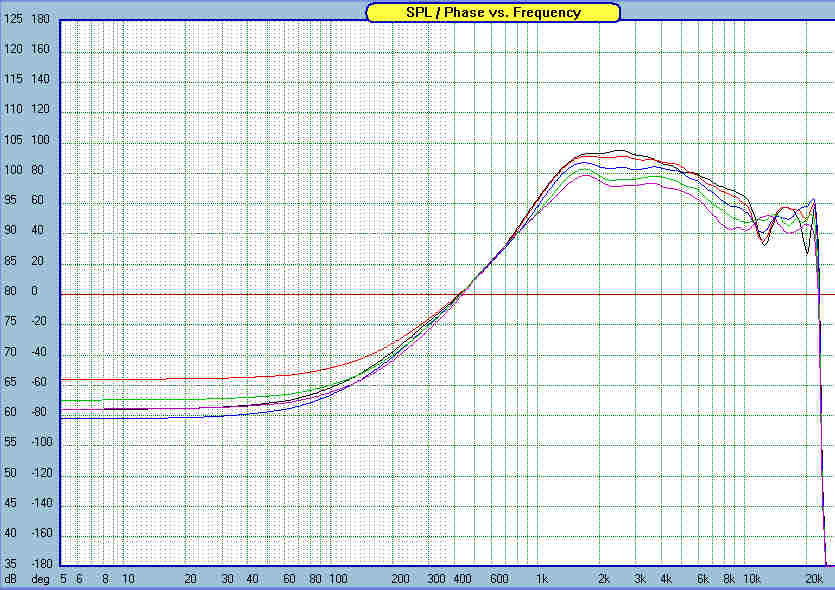Image resolution: width=835 pixels, height=590 pixels.
Task: Click the -180 phase axis value
Action: tap(41, 563)
